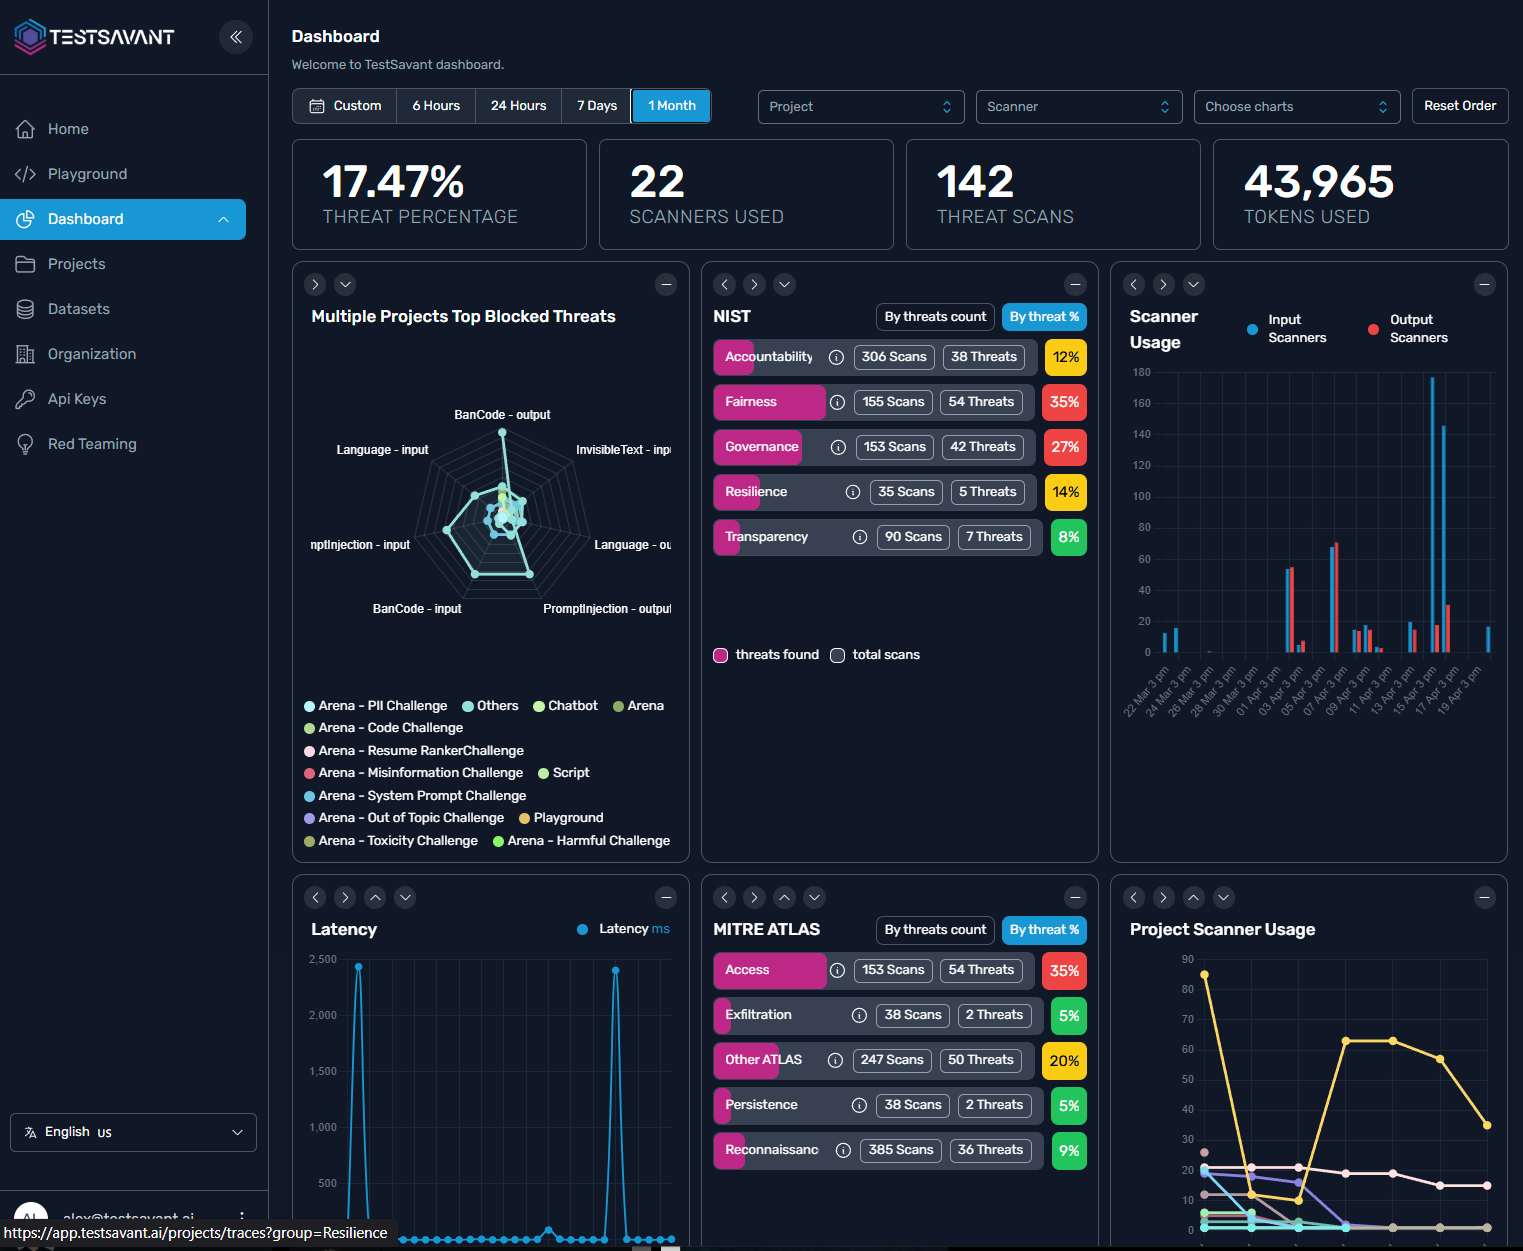Minimize the NIST panel with minus icon
Image resolution: width=1523 pixels, height=1251 pixels.
[x=1075, y=284]
